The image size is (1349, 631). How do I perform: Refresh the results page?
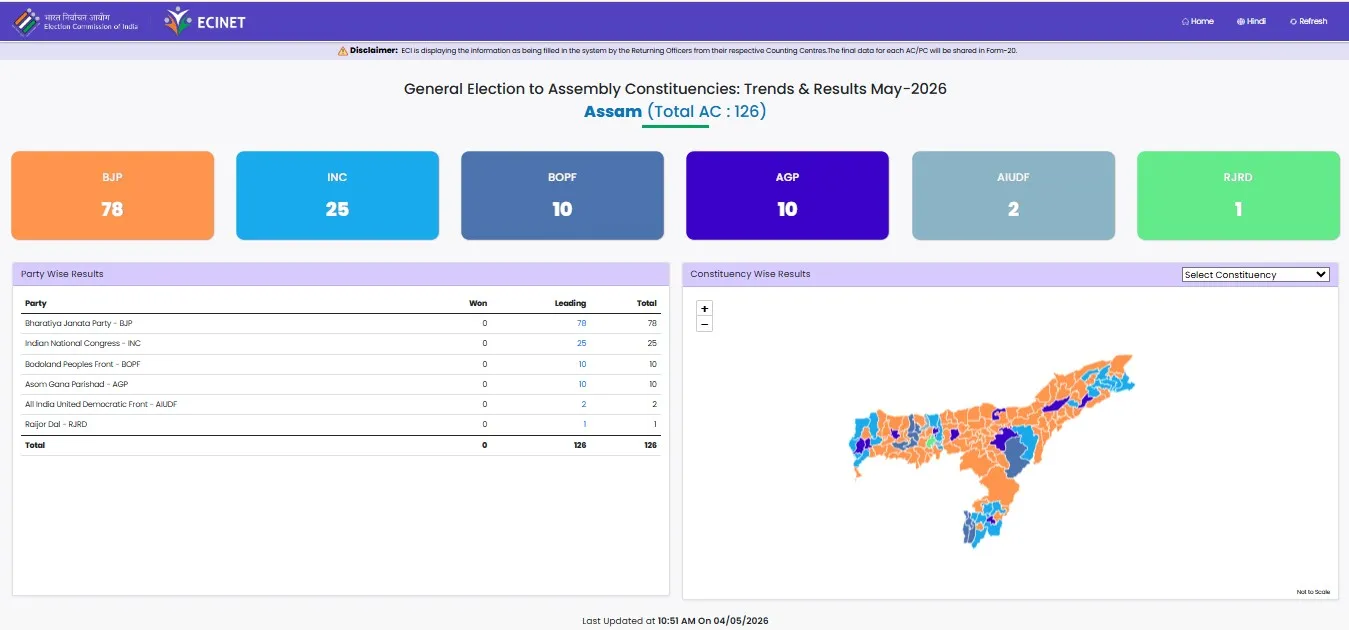point(1308,21)
